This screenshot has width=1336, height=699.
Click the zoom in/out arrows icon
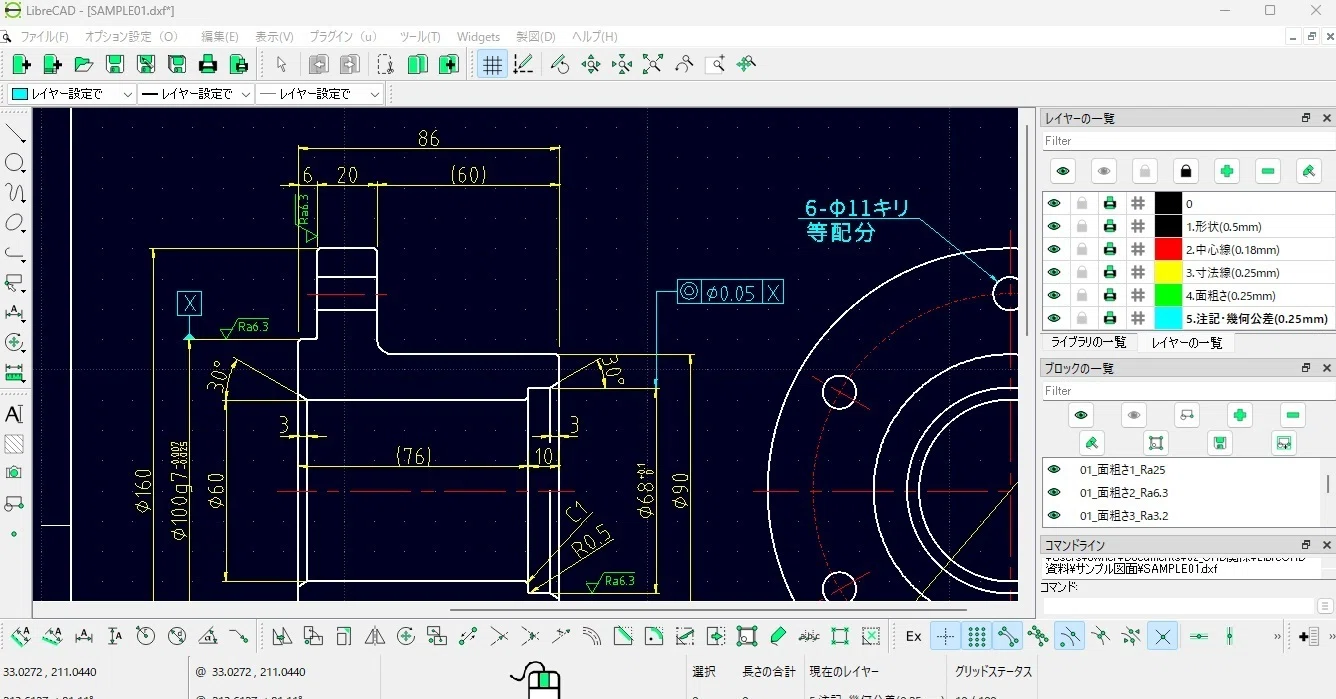[591, 65]
